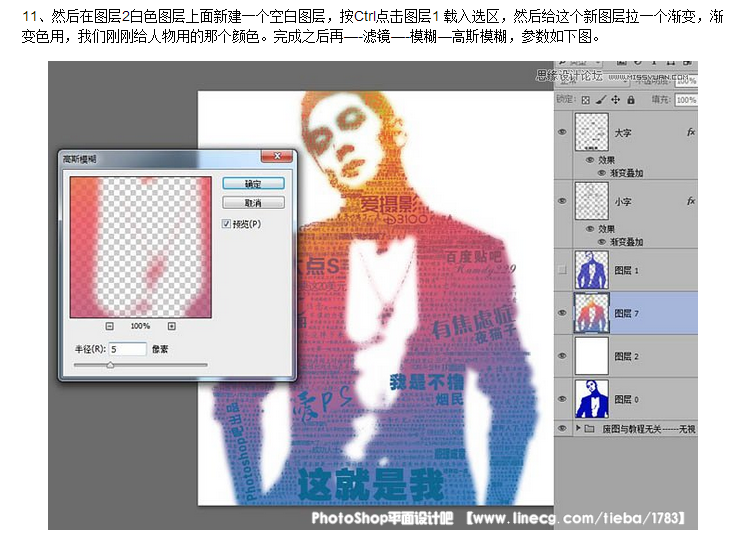Toggle 渐变叠加 eye under the 小字 layer
Image resolution: width=735 pixels, height=535 pixels.
pyautogui.click(x=602, y=242)
